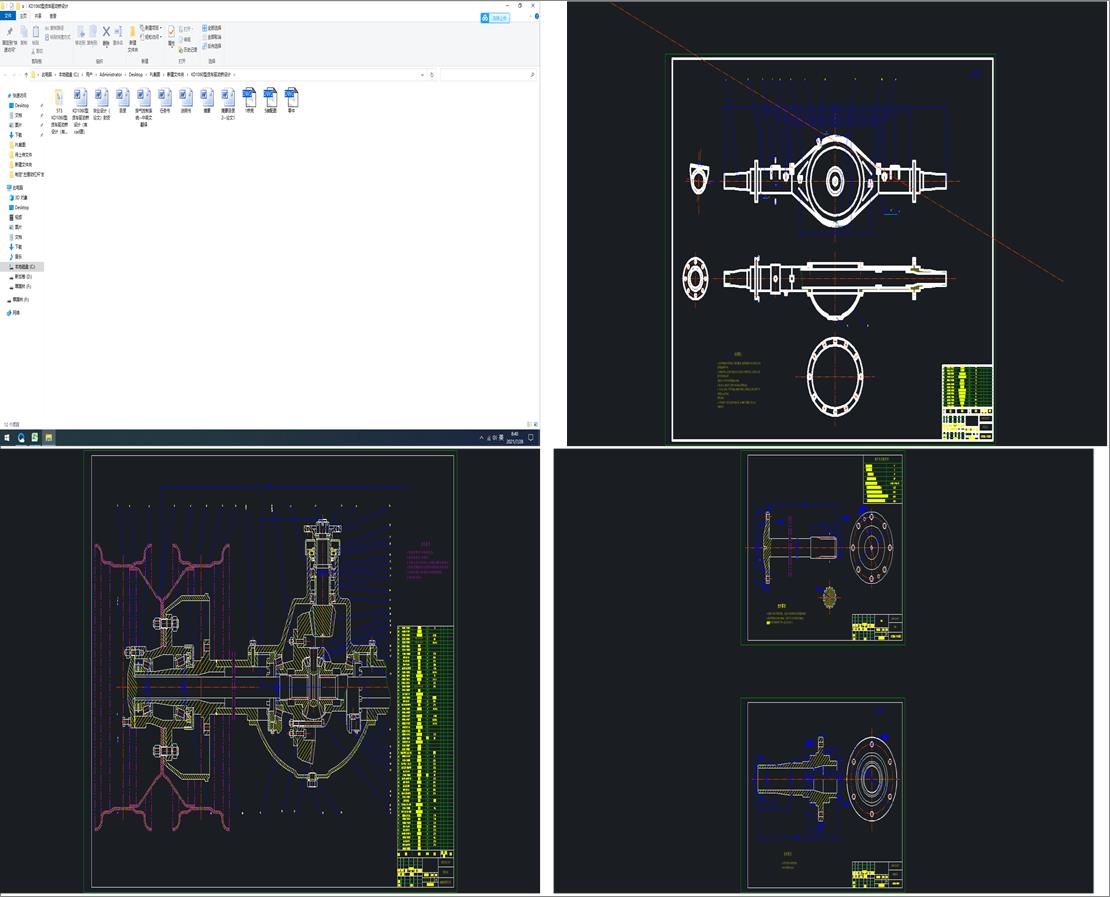This screenshot has height=897, width=1110.
Task: Select Videos under This PC
Action: tap(16, 217)
